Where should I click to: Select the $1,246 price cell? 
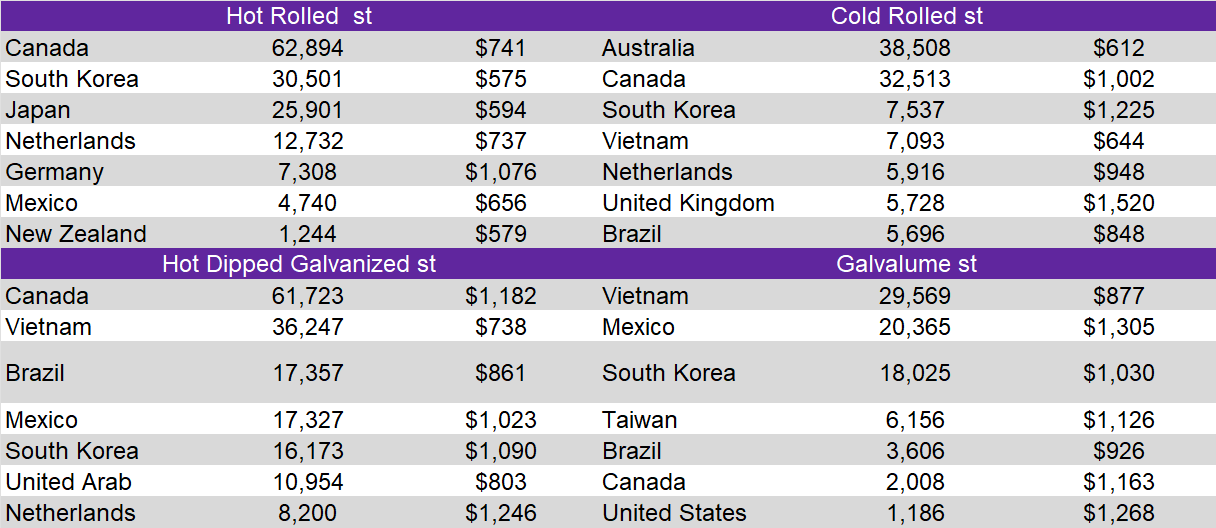coord(500,513)
